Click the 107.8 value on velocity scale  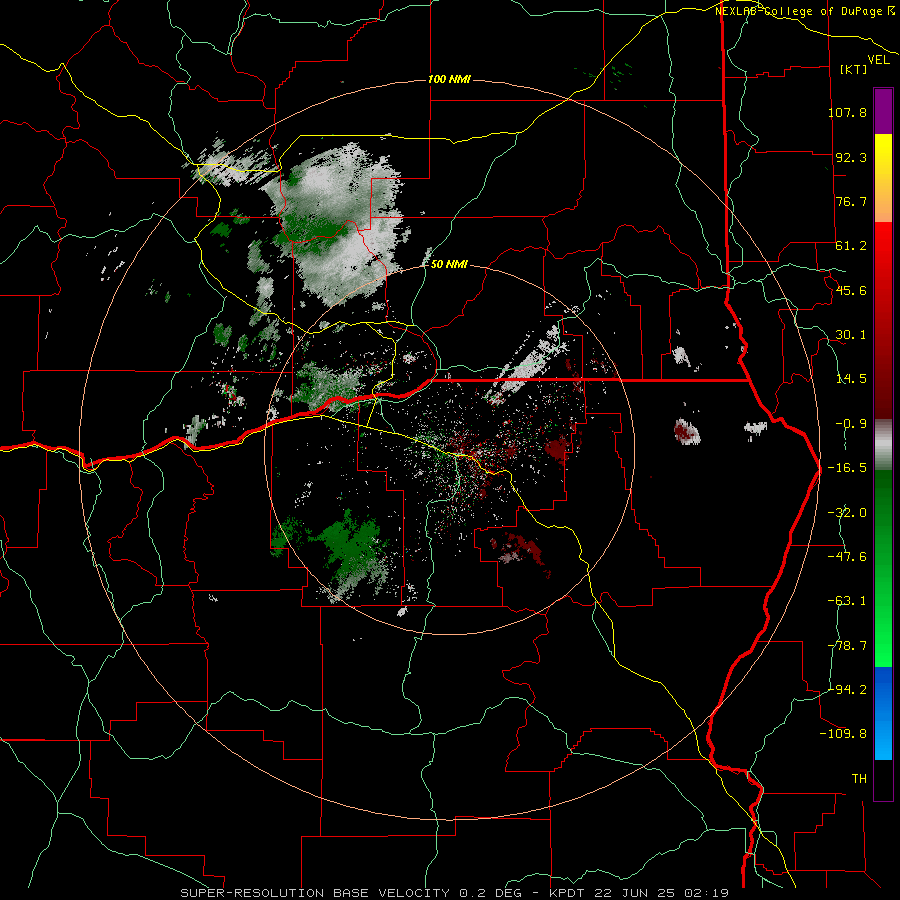[847, 112]
